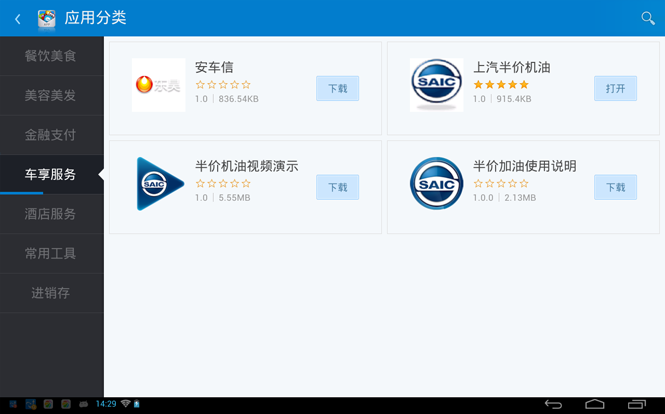Tap the five-star rating of 上汽半价机油
The image size is (665, 414).
point(501,84)
